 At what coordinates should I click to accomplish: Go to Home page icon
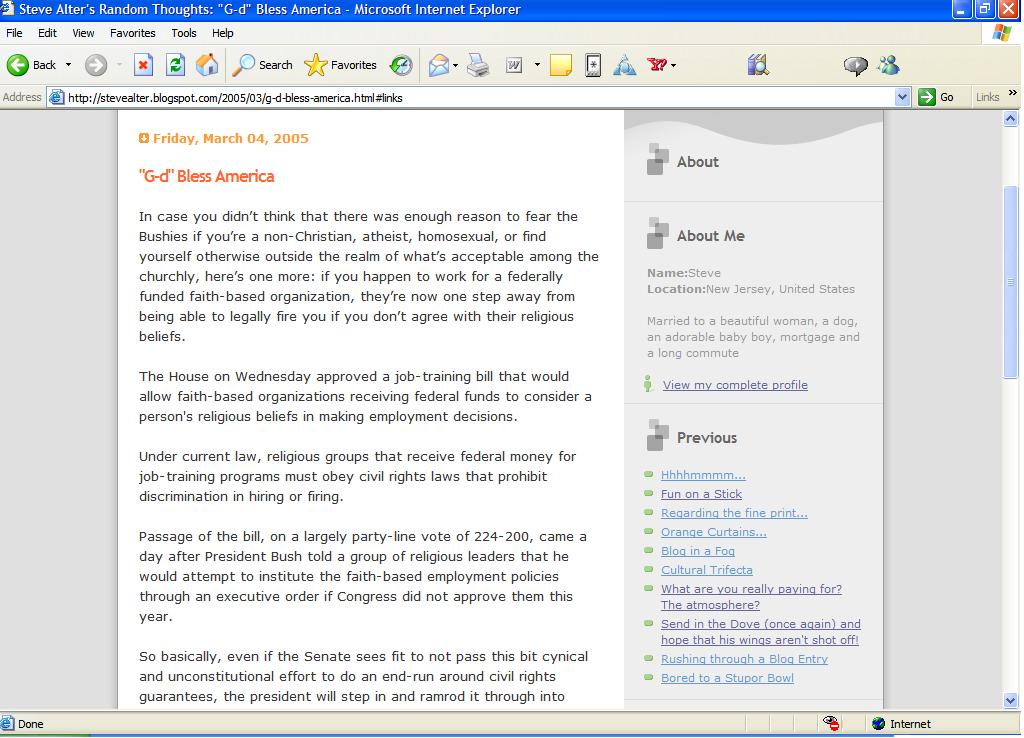tap(207, 65)
